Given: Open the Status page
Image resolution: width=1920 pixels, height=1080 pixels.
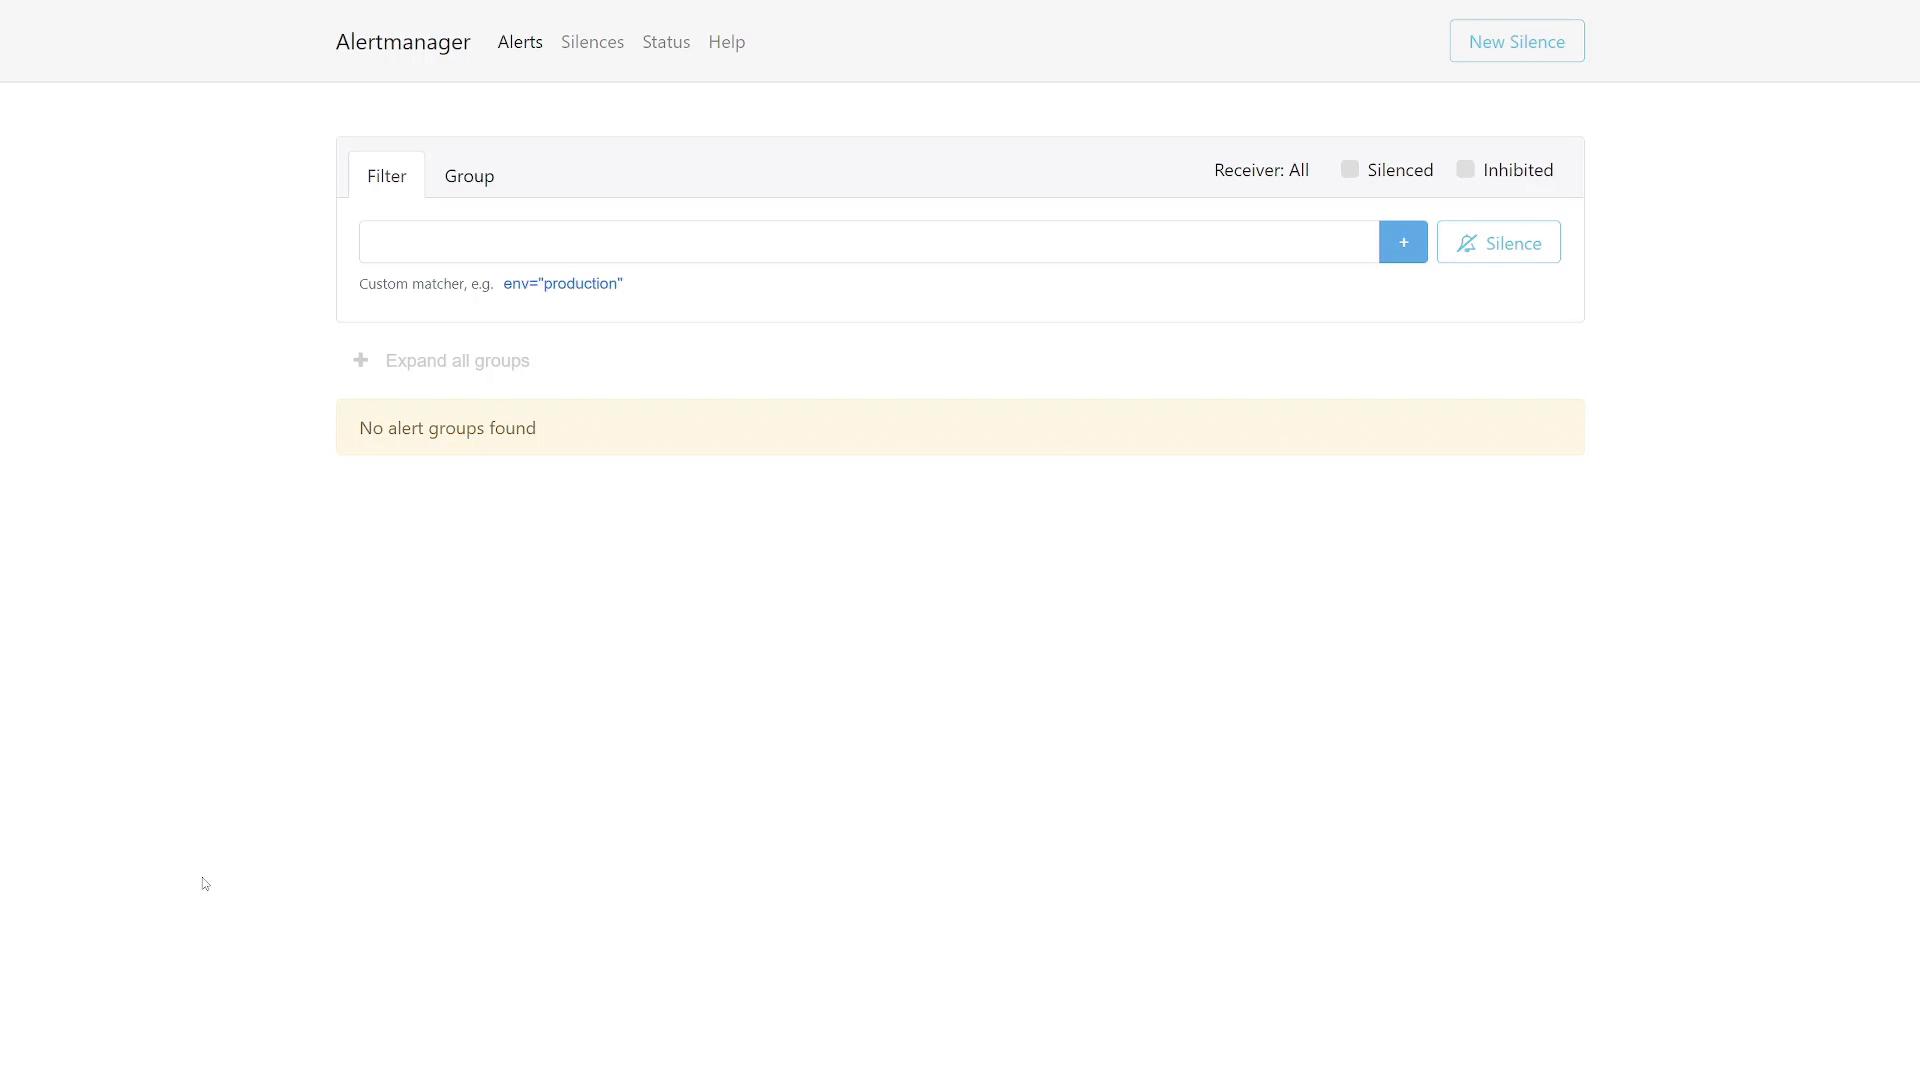Looking at the screenshot, I should coord(666,42).
